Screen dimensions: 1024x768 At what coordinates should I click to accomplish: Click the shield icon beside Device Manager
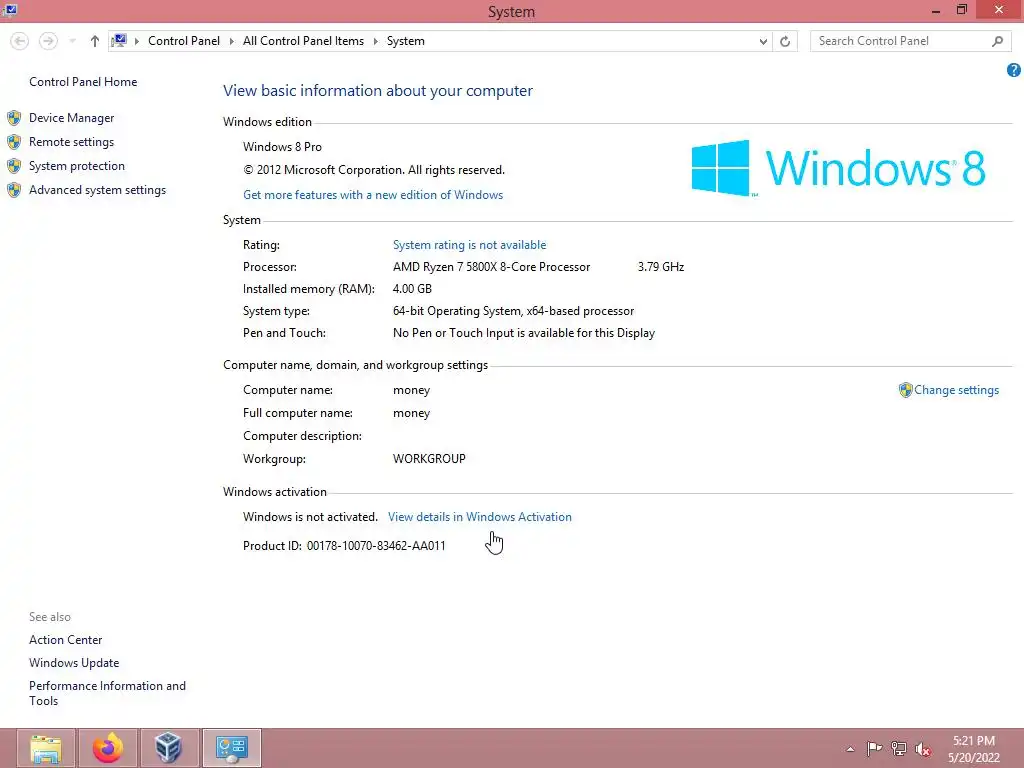pos(14,118)
